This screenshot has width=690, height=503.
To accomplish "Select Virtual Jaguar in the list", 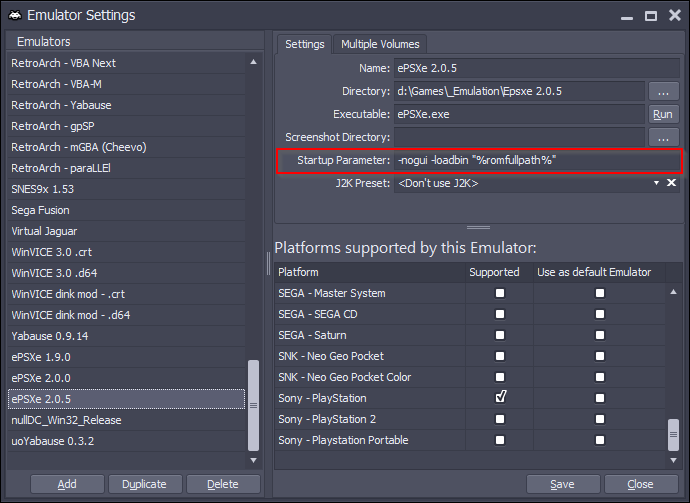I will click(x=126, y=231).
